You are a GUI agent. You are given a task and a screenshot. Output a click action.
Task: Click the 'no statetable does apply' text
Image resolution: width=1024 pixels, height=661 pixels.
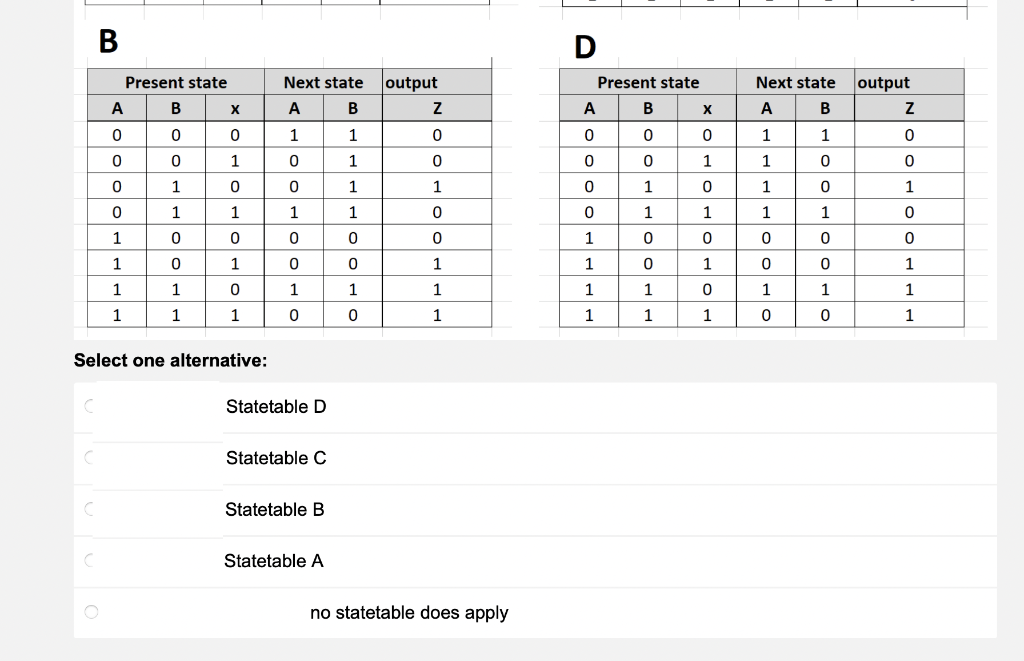pos(409,612)
